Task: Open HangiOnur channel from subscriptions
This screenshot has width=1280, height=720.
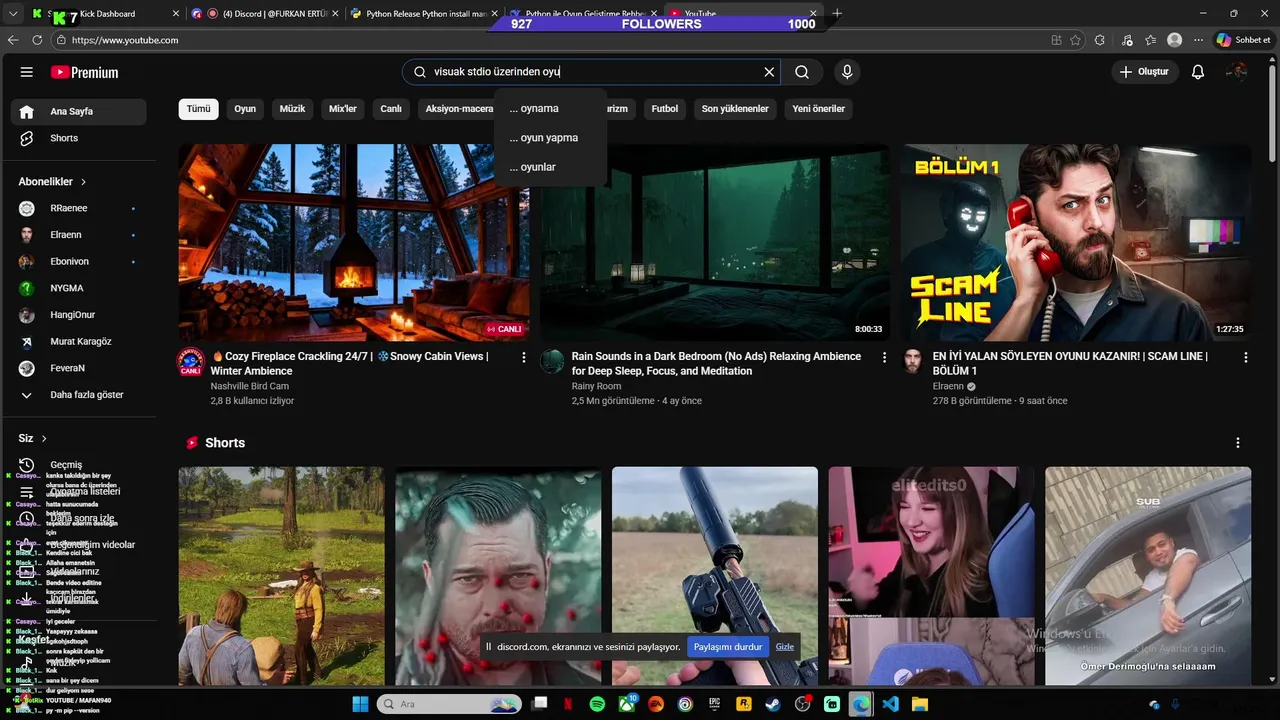Action: (x=79, y=315)
